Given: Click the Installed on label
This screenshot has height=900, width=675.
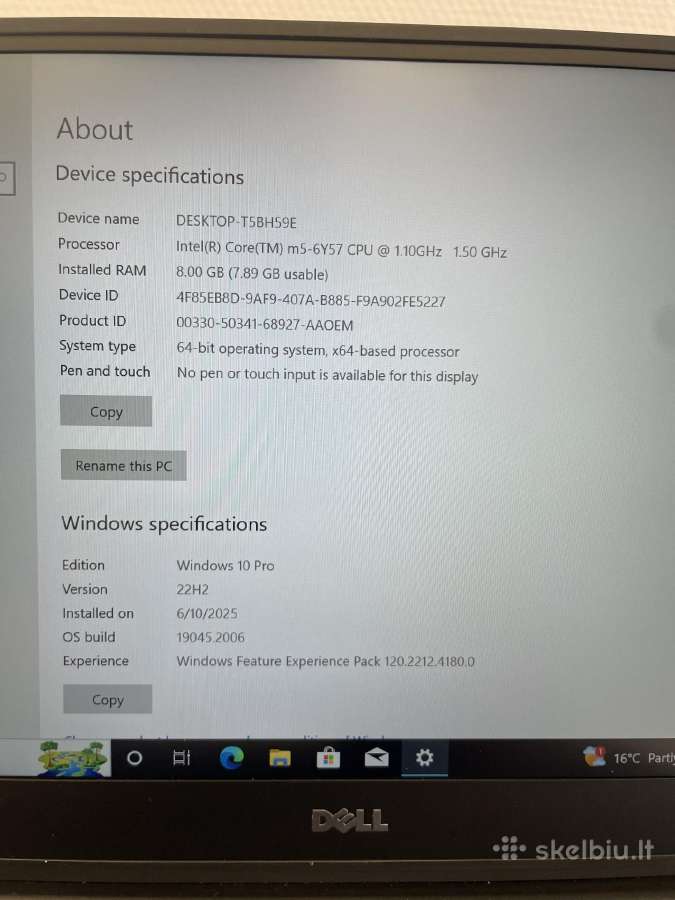Looking at the screenshot, I should (x=98, y=613).
